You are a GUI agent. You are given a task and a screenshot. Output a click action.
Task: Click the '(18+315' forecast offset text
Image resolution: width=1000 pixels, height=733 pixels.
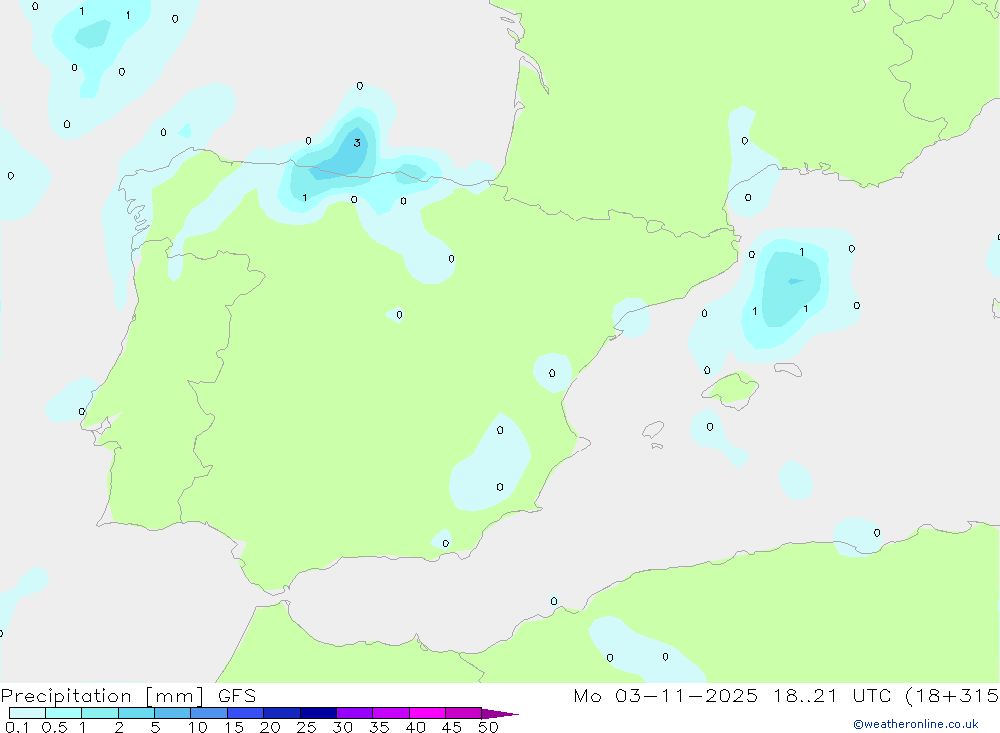click(952, 696)
